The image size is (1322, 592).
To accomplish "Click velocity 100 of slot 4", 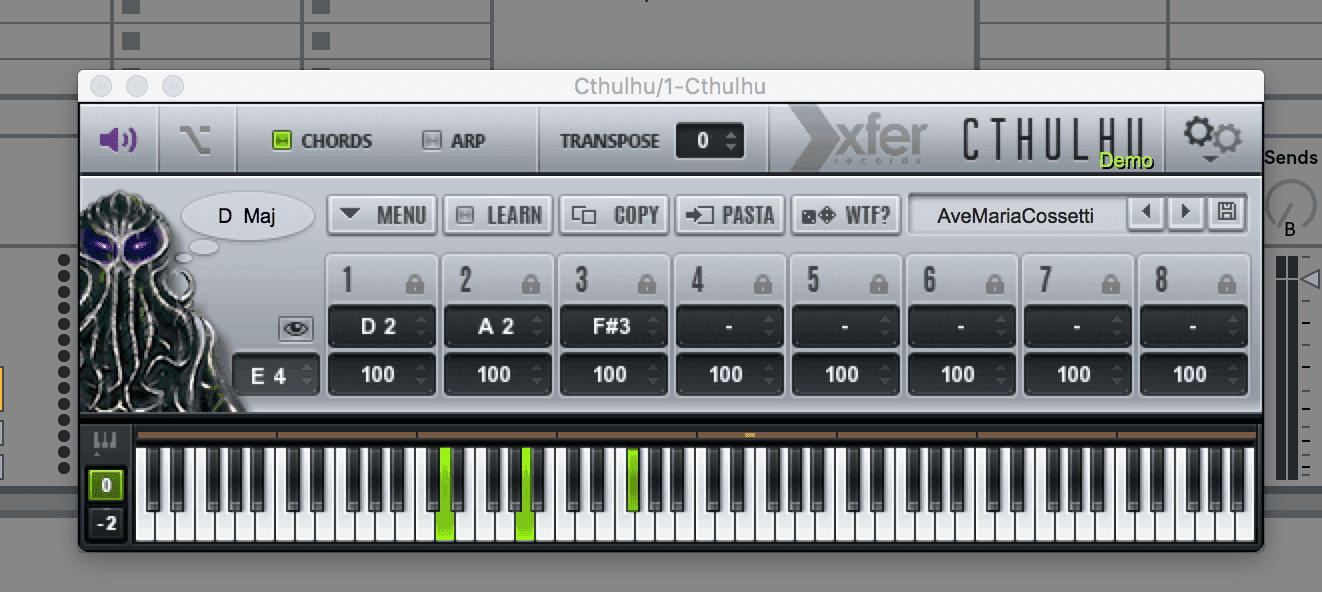I will pyautogui.click(x=730, y=375).
